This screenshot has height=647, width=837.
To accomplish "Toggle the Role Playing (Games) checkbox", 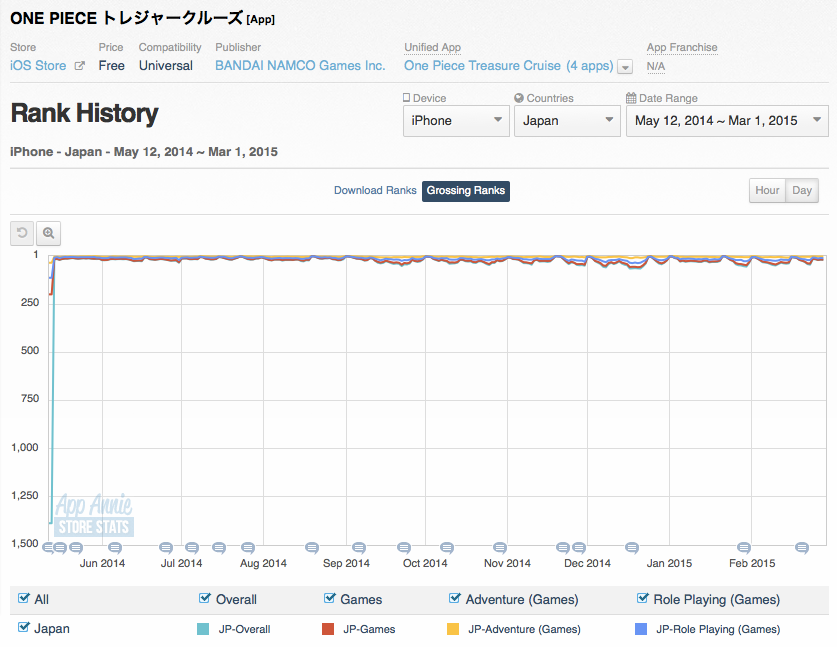I will (643, 598).
